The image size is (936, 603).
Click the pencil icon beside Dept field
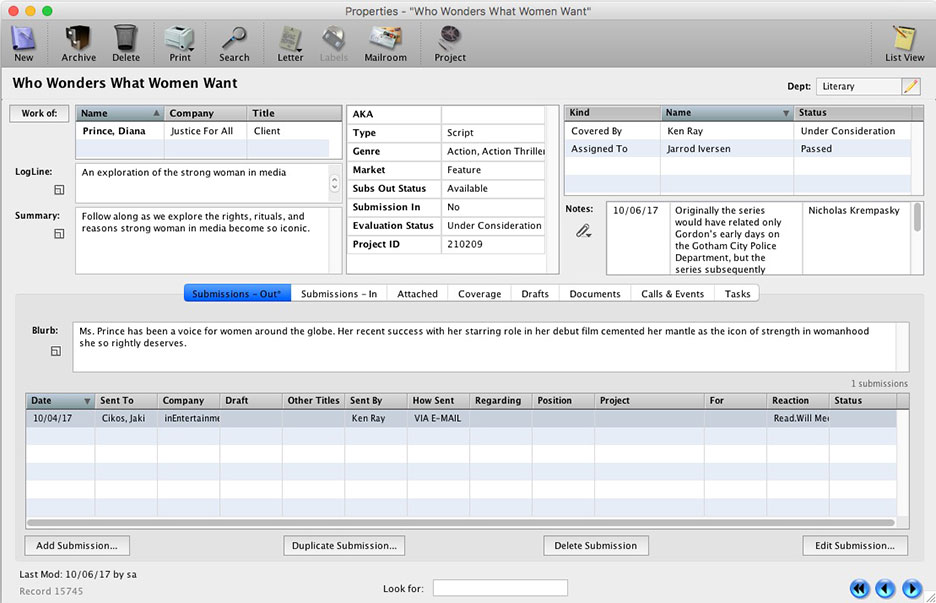tap(911, 87)
